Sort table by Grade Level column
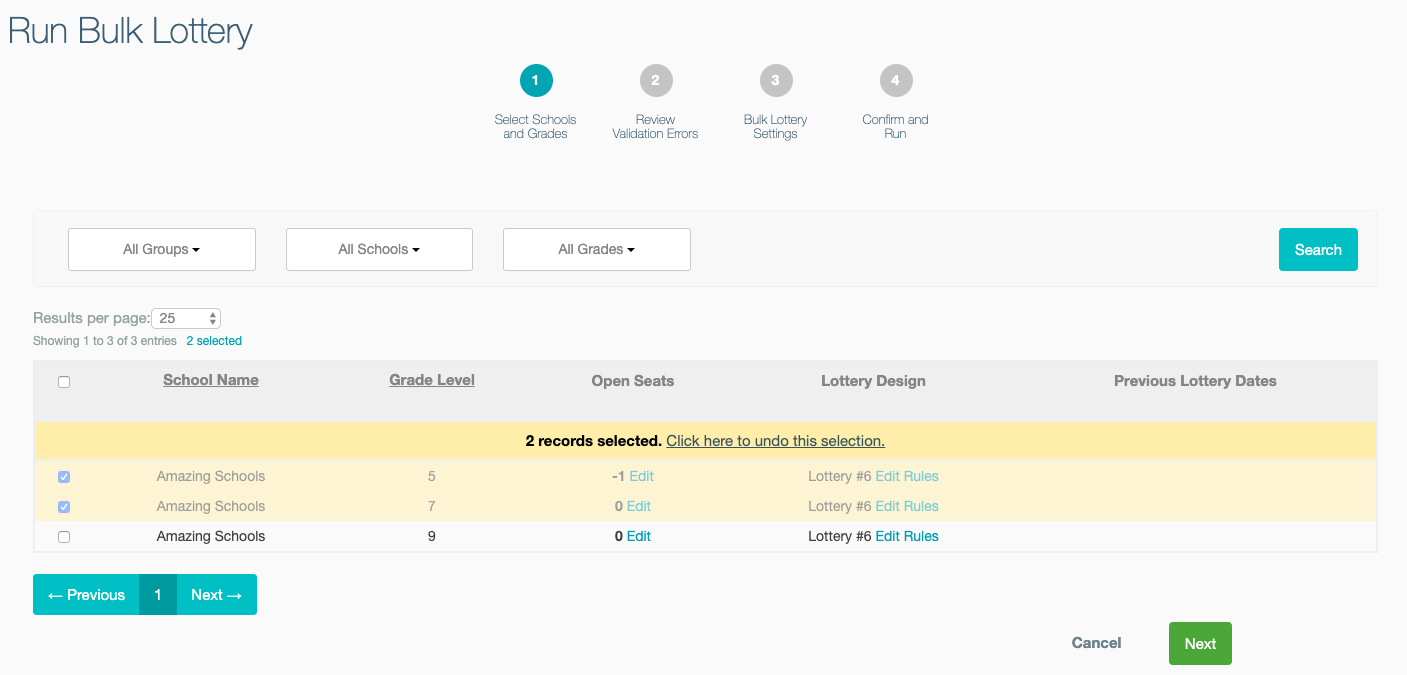Viewport: 1407px width, 675px height. (x=432, y=380)
